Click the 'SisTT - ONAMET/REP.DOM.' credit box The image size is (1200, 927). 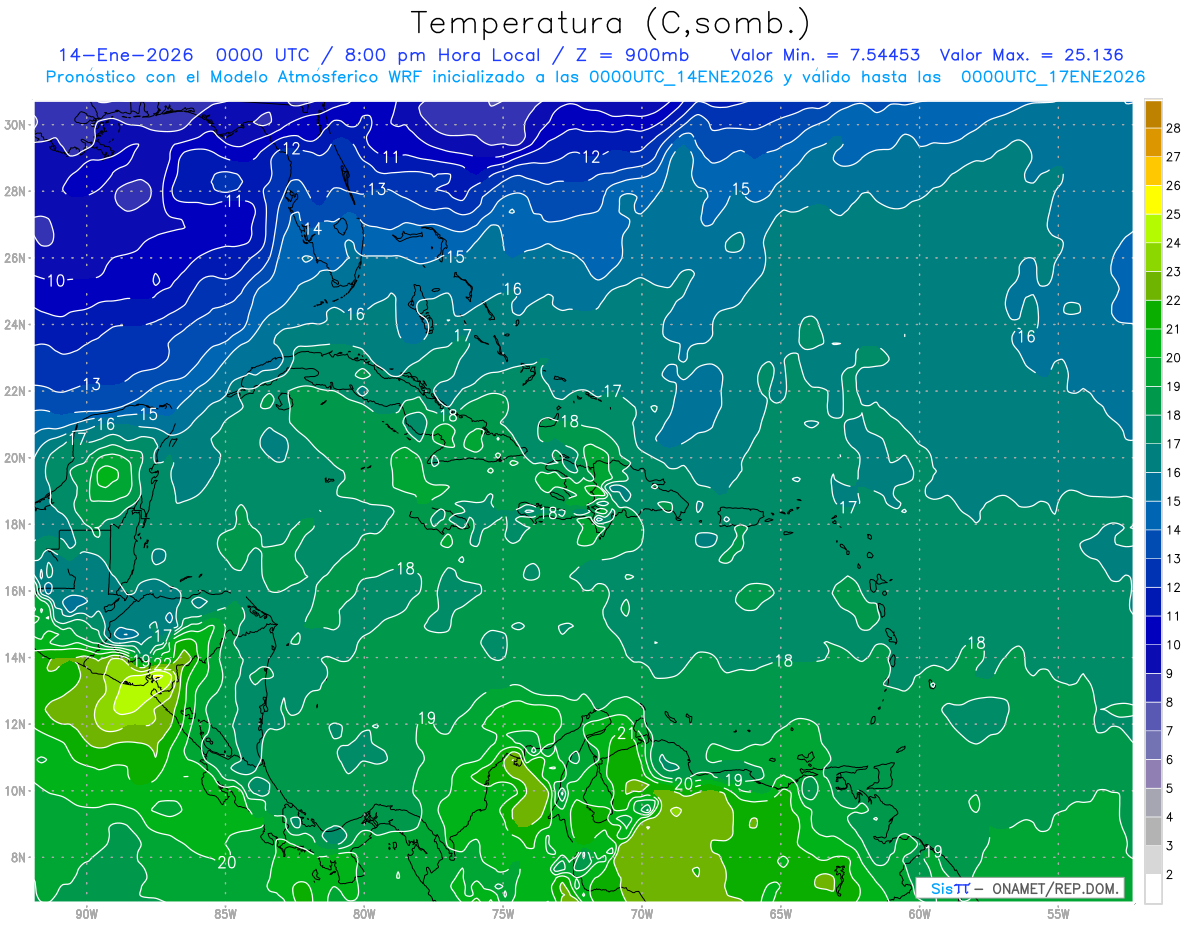pyautogui.click(x=1020, y=888)
